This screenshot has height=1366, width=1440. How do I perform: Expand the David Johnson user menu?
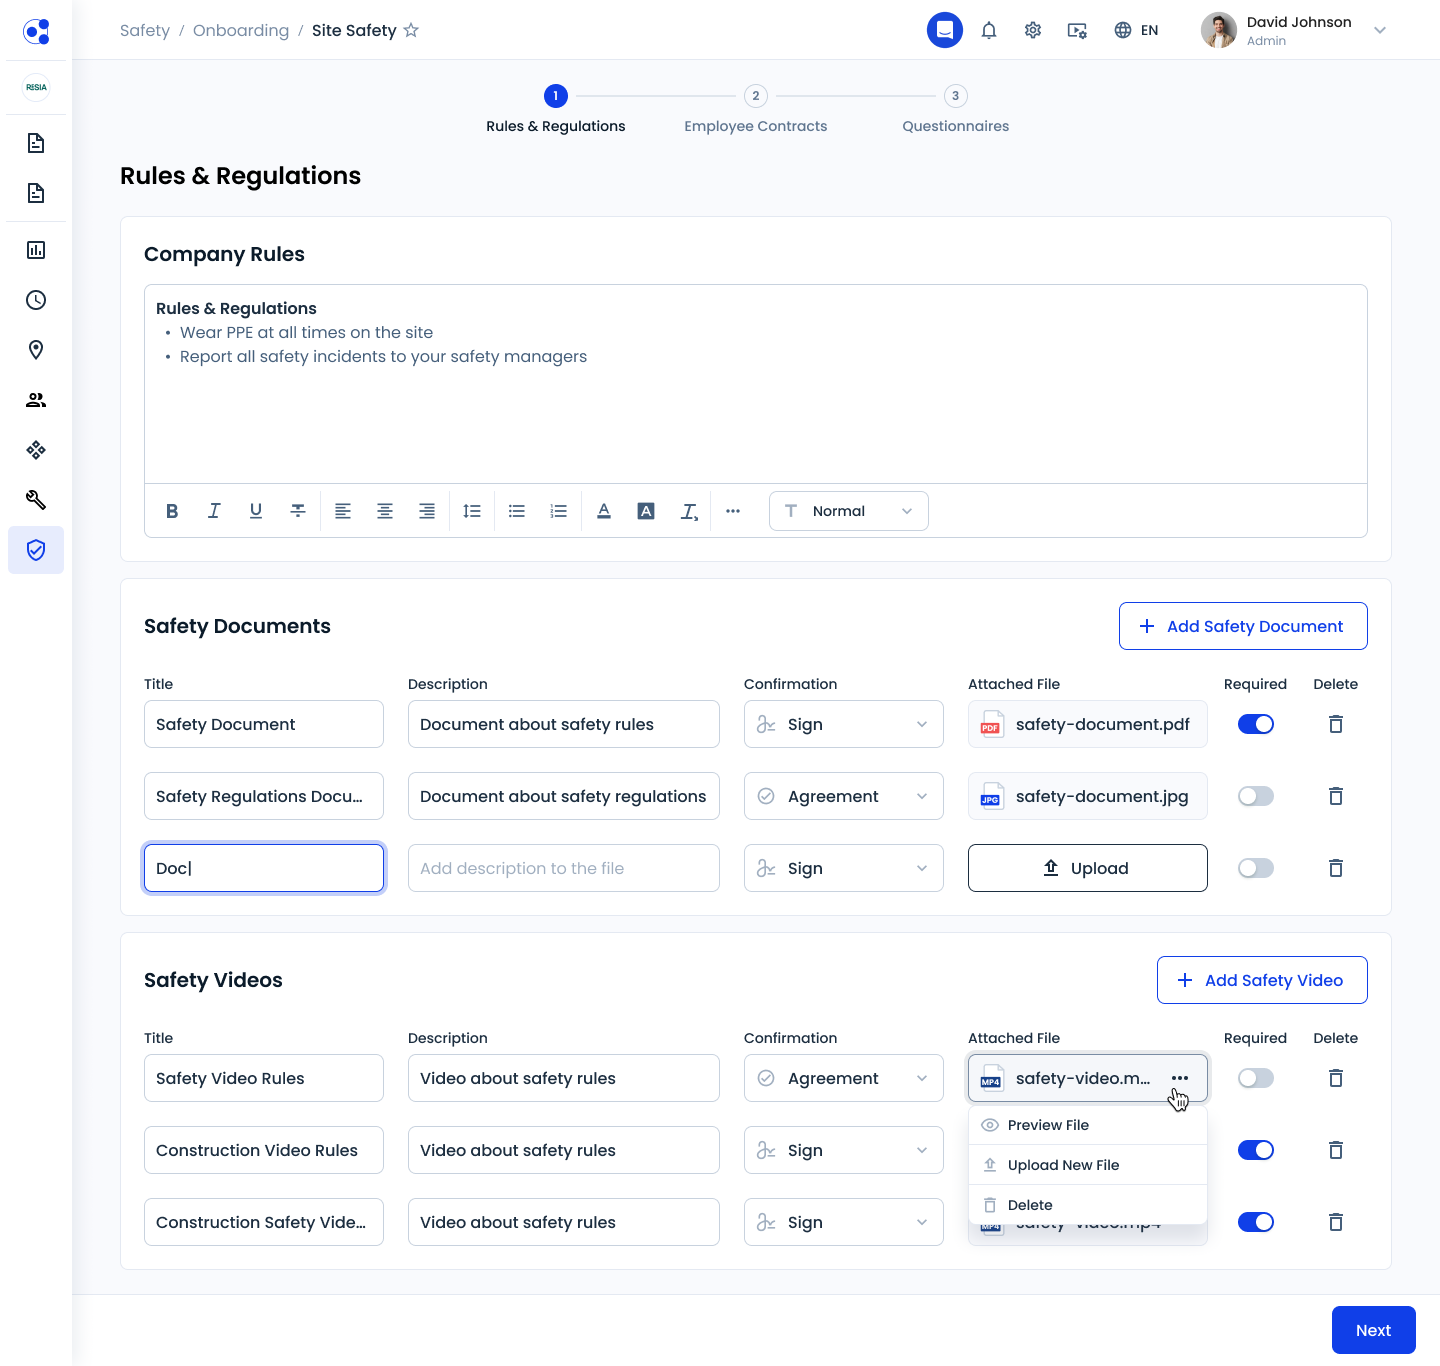1380,30
